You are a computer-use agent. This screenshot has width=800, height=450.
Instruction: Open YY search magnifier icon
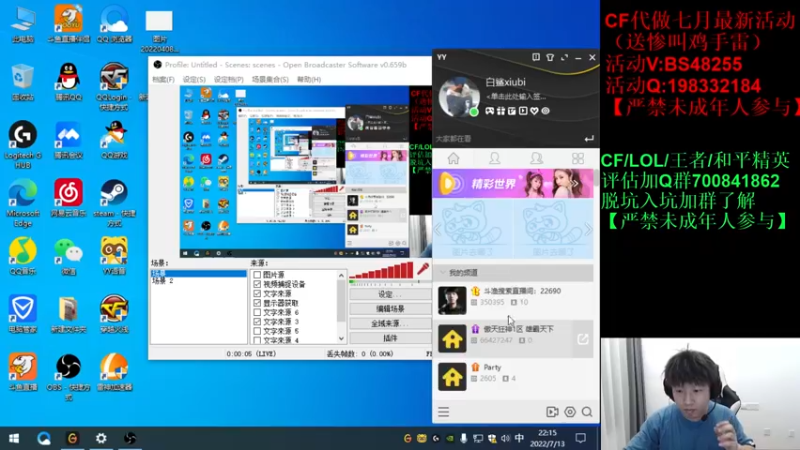click(x=587, y=412)
